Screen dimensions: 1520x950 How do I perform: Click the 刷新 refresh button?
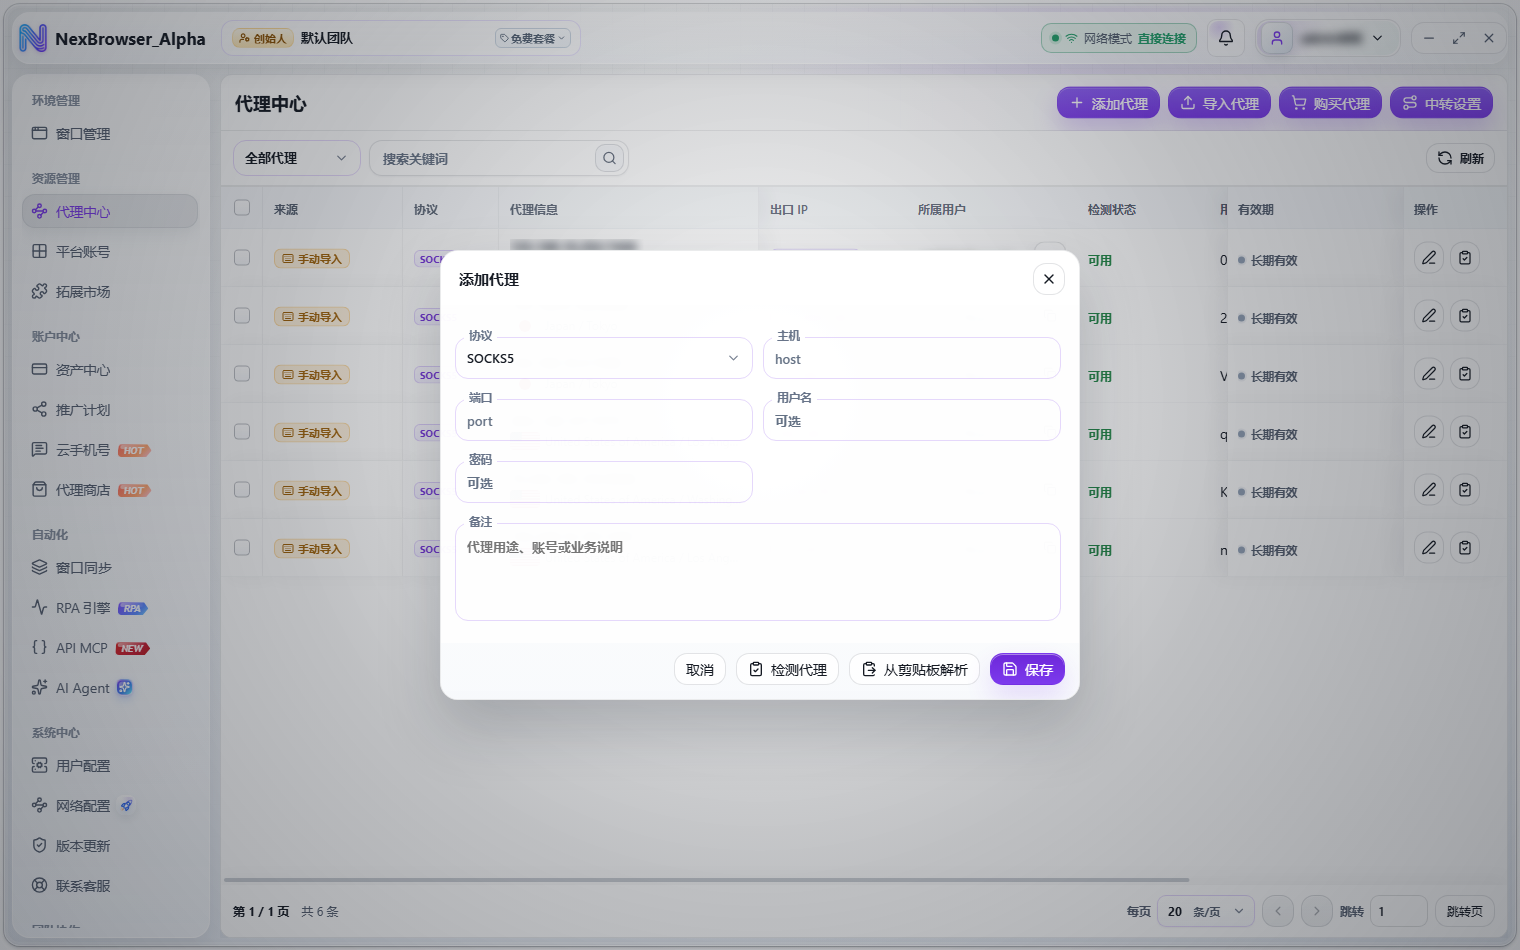coord(1460,158)
